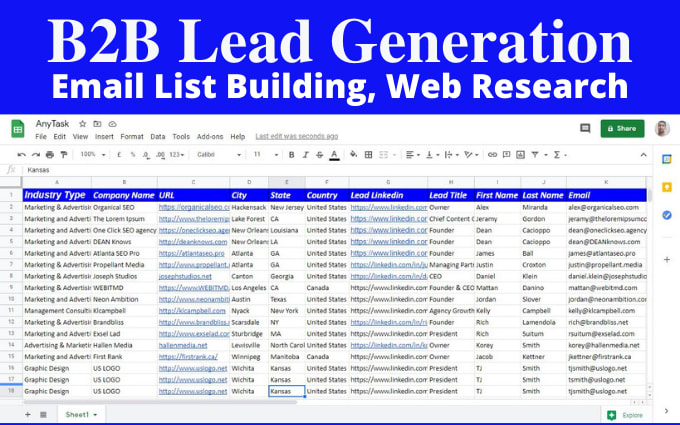
Task: Open the Format menu
Action: [132, 137]
